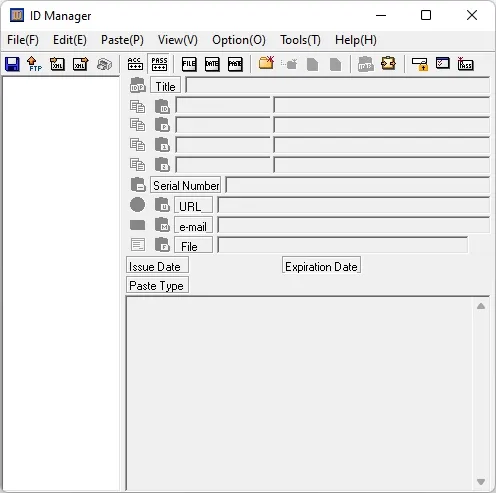Click the Title text input field
The width and height of the screenshot is (496, 493).
tap(337, 85)
